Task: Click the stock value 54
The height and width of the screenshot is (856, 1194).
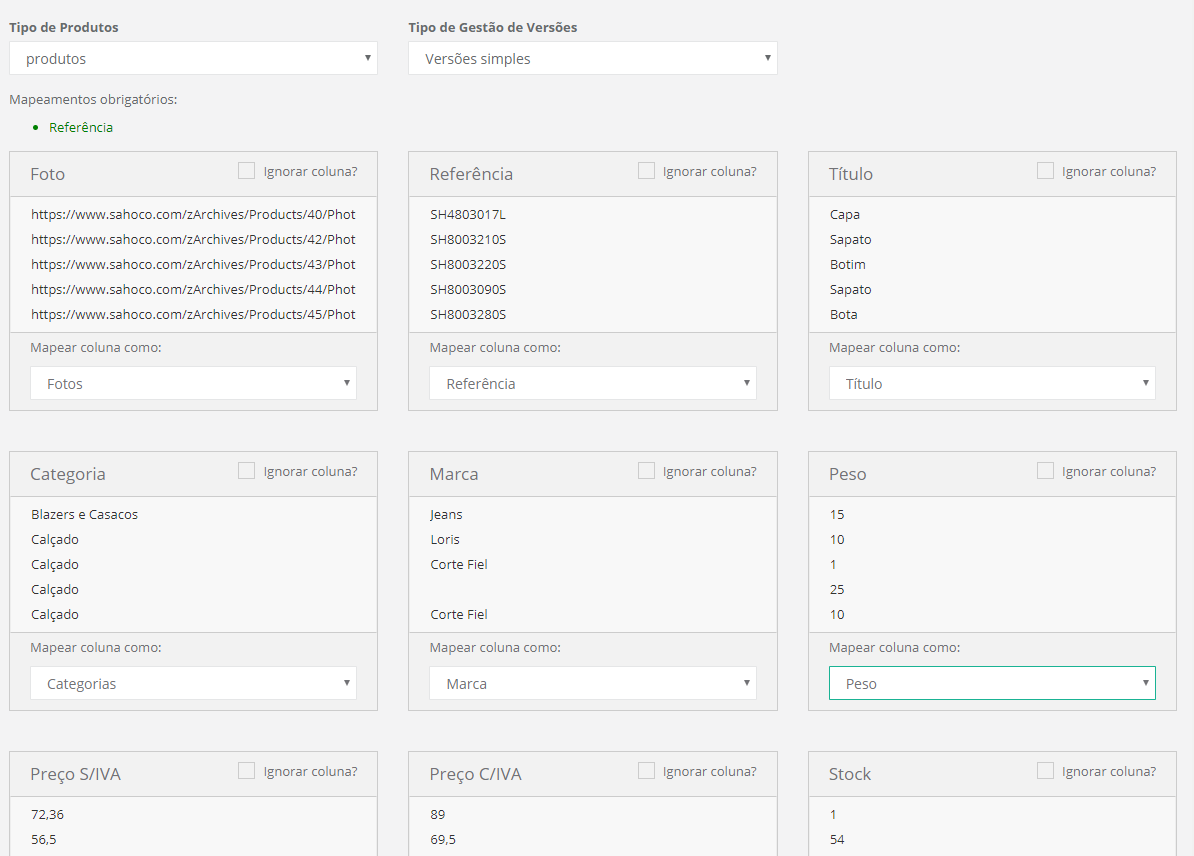Action: [837, 840]
